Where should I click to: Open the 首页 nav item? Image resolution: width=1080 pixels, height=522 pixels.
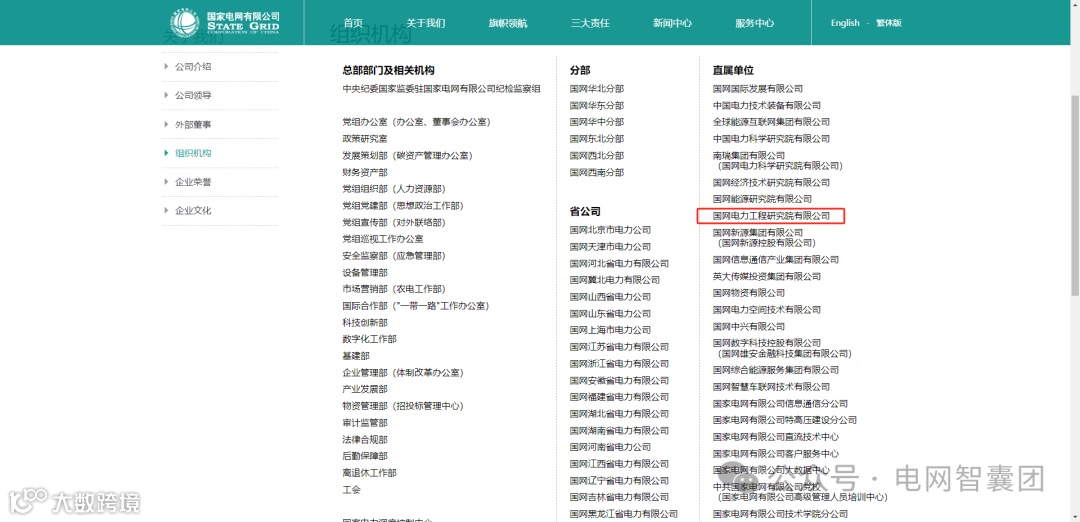(x=353, y=23)
